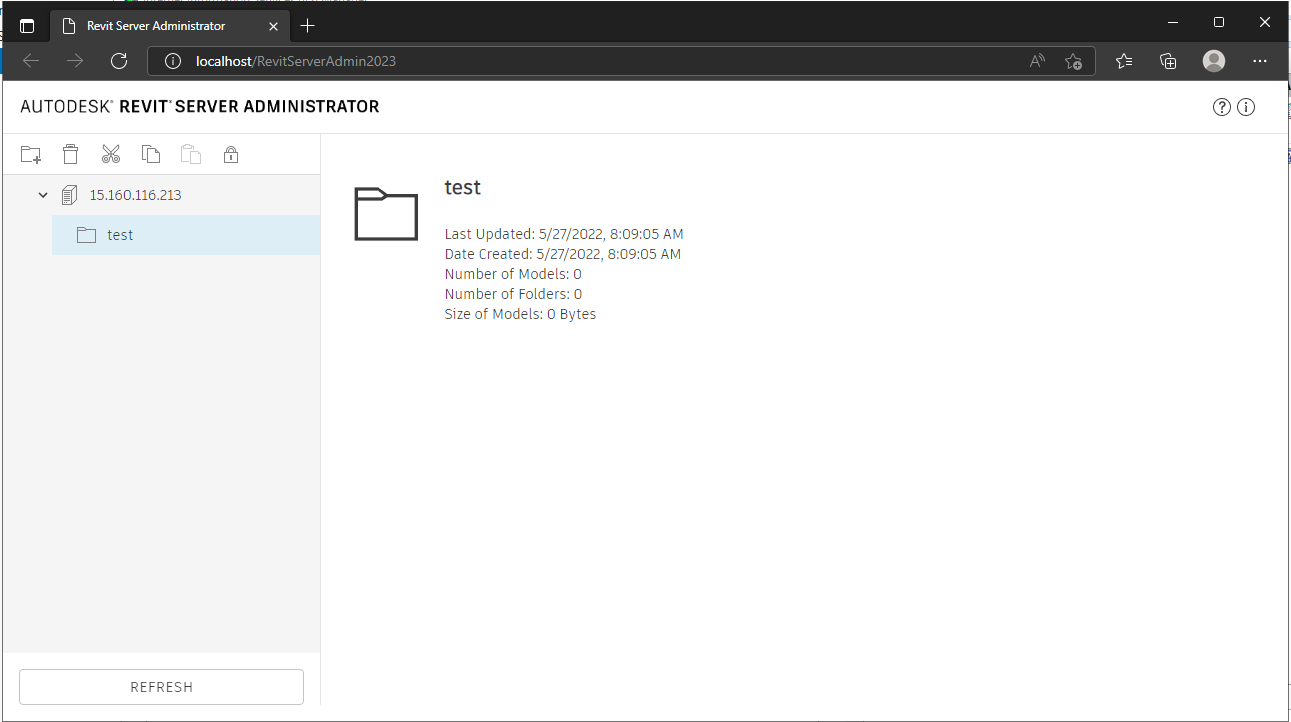Select the Revit Server Administrator tab
This screenshot has height=722, width=1291.
170,26
